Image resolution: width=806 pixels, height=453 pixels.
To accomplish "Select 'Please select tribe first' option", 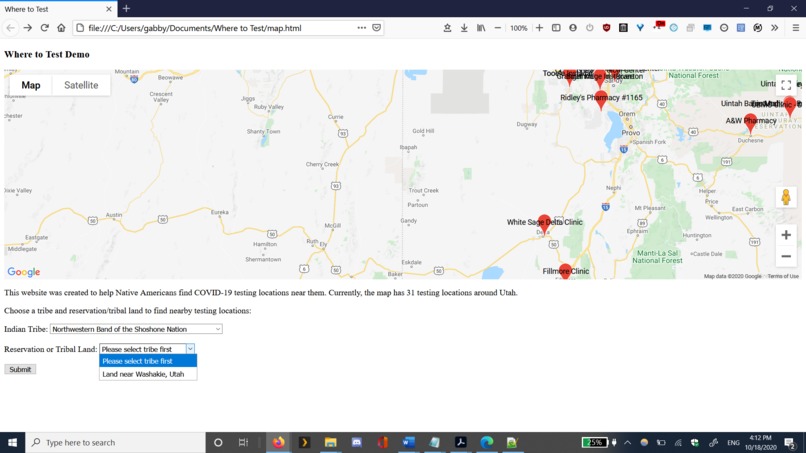I will pos(148,361).
